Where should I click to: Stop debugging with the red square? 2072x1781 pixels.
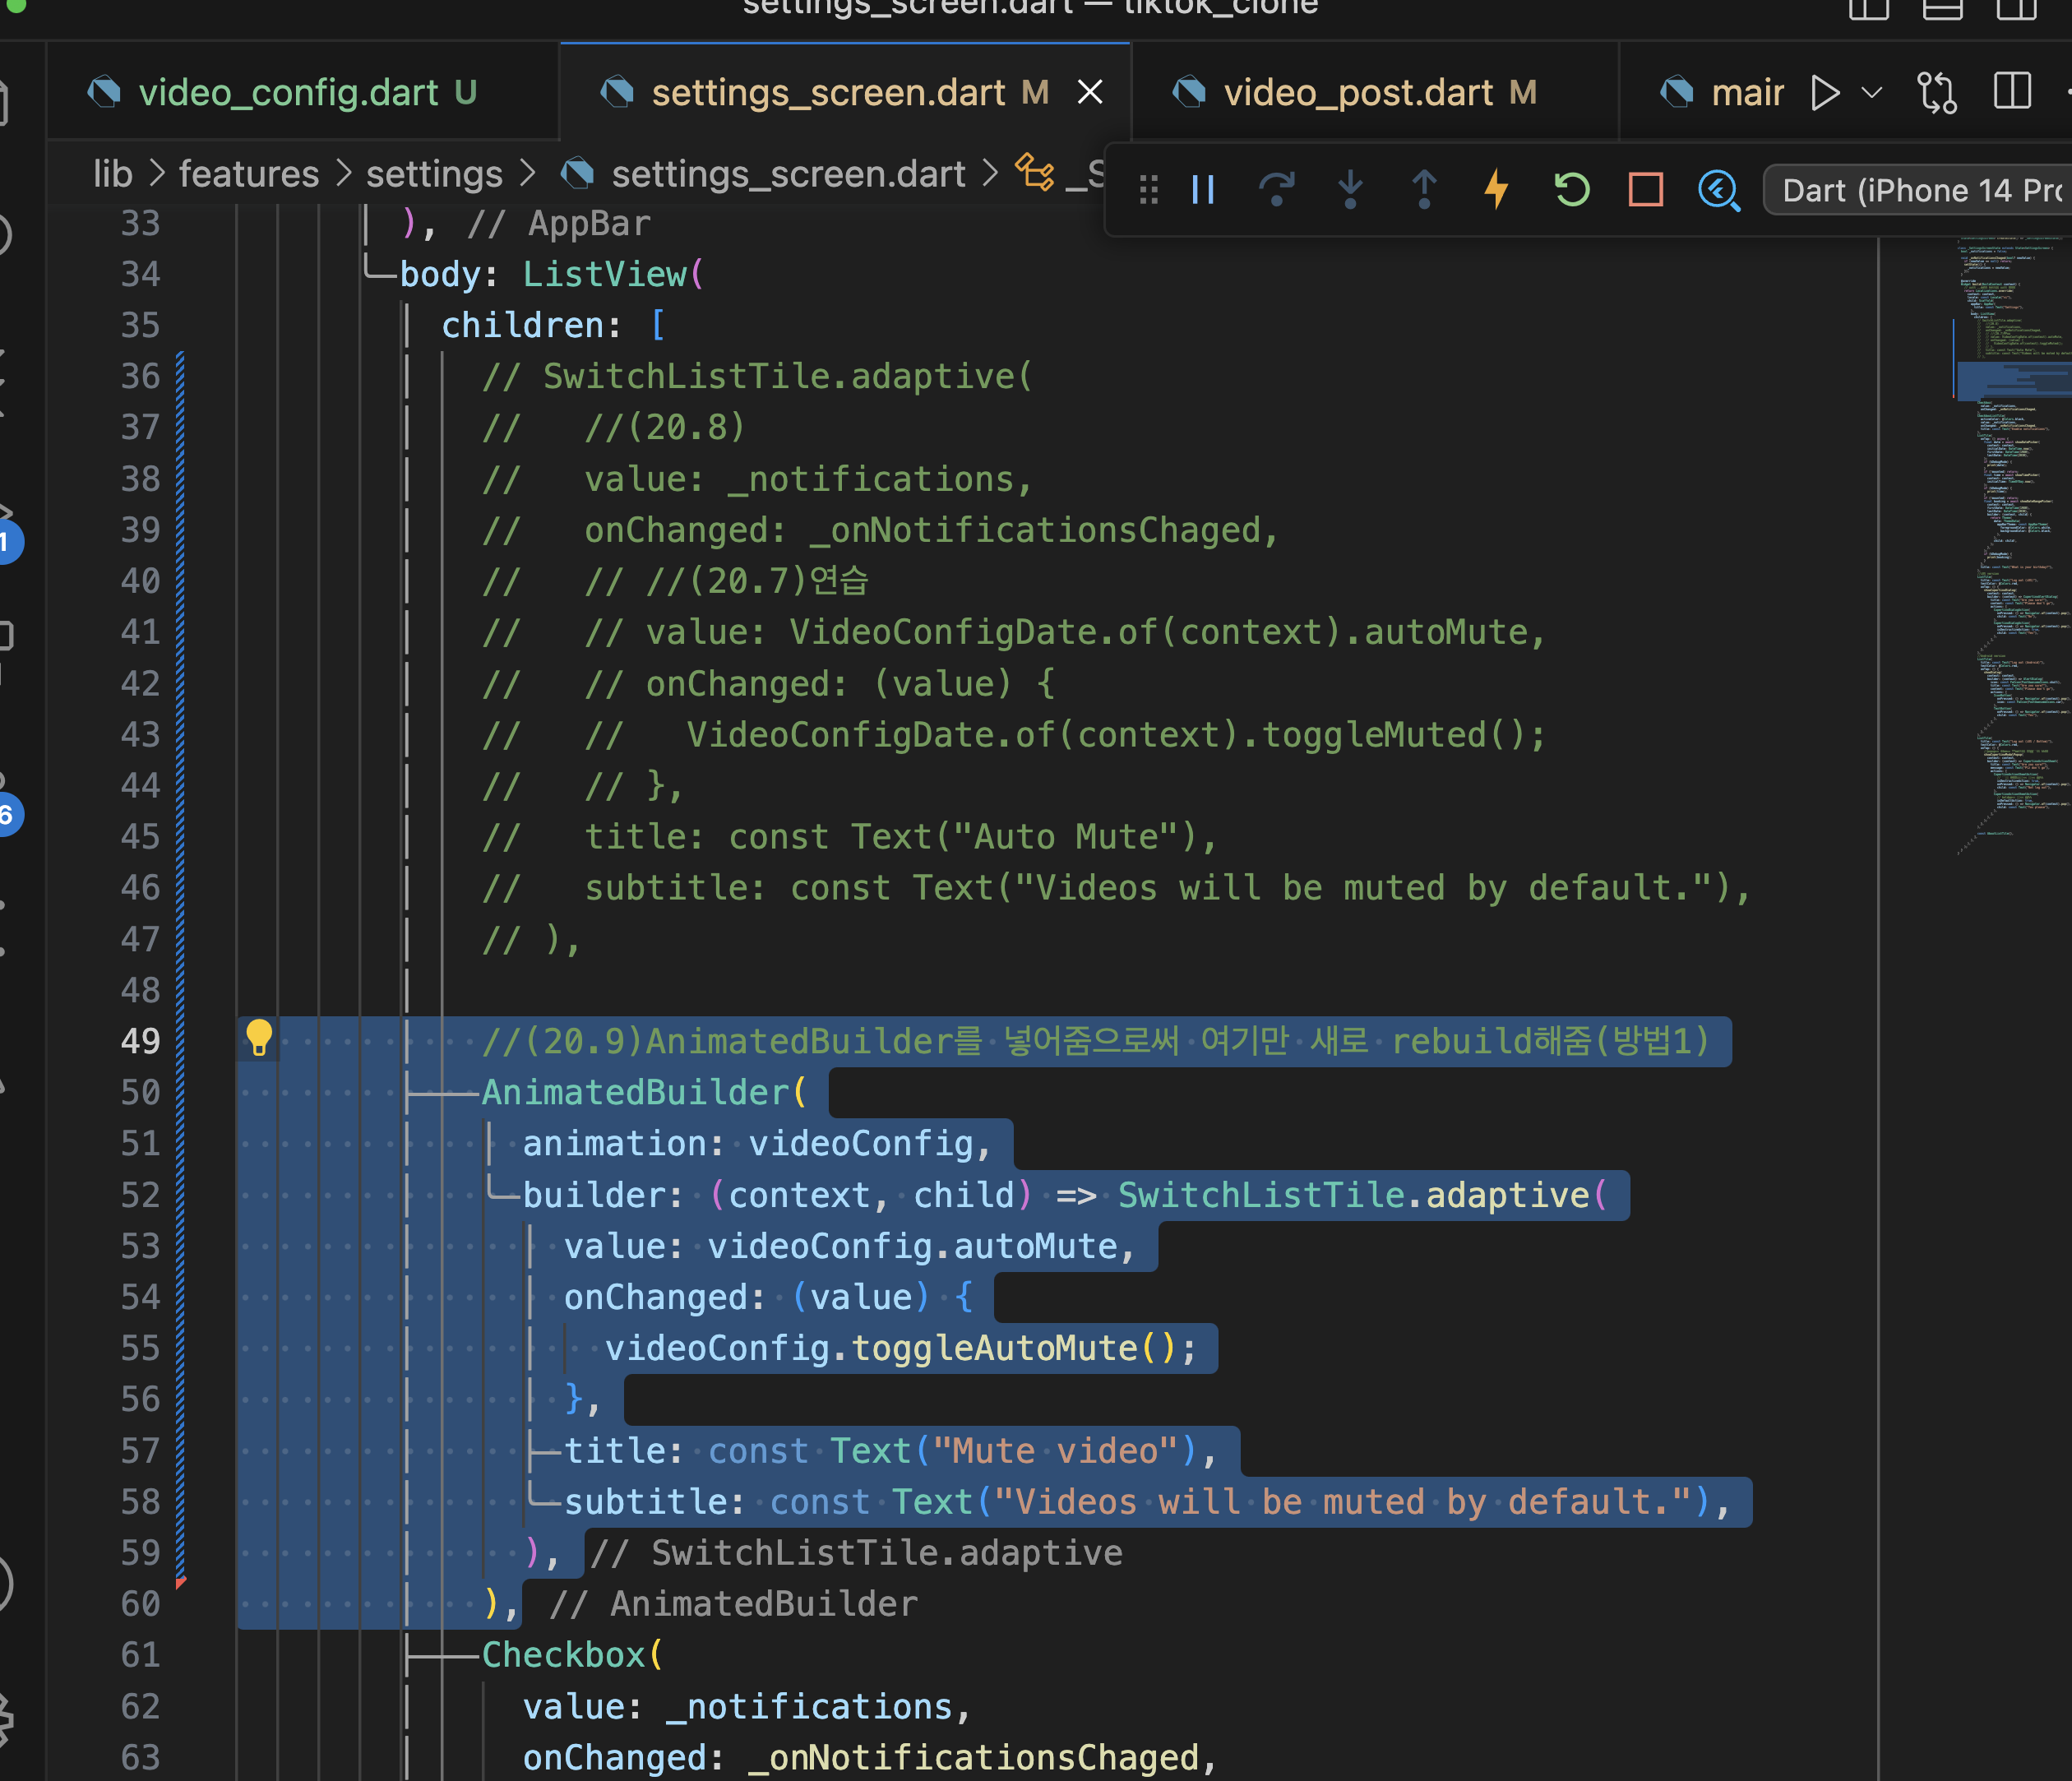1645,190
